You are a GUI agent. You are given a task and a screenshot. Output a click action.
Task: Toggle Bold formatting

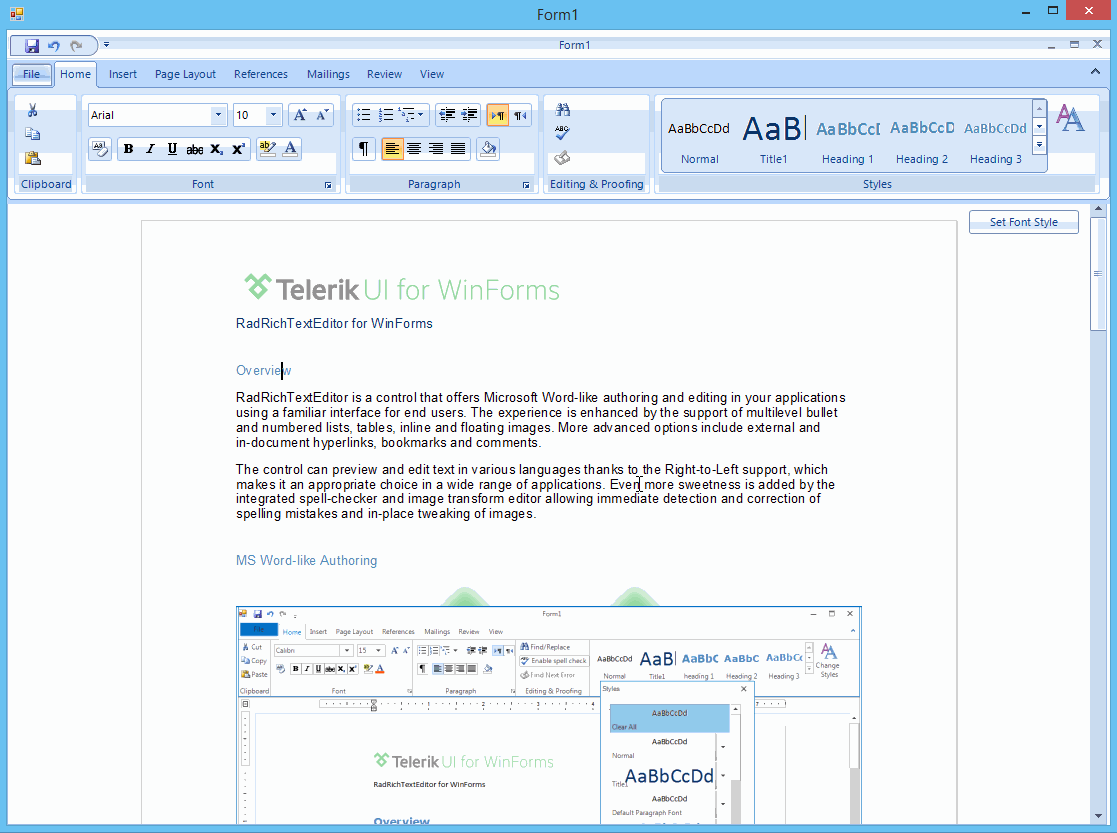pyautogui.click(x=128, y=149)
